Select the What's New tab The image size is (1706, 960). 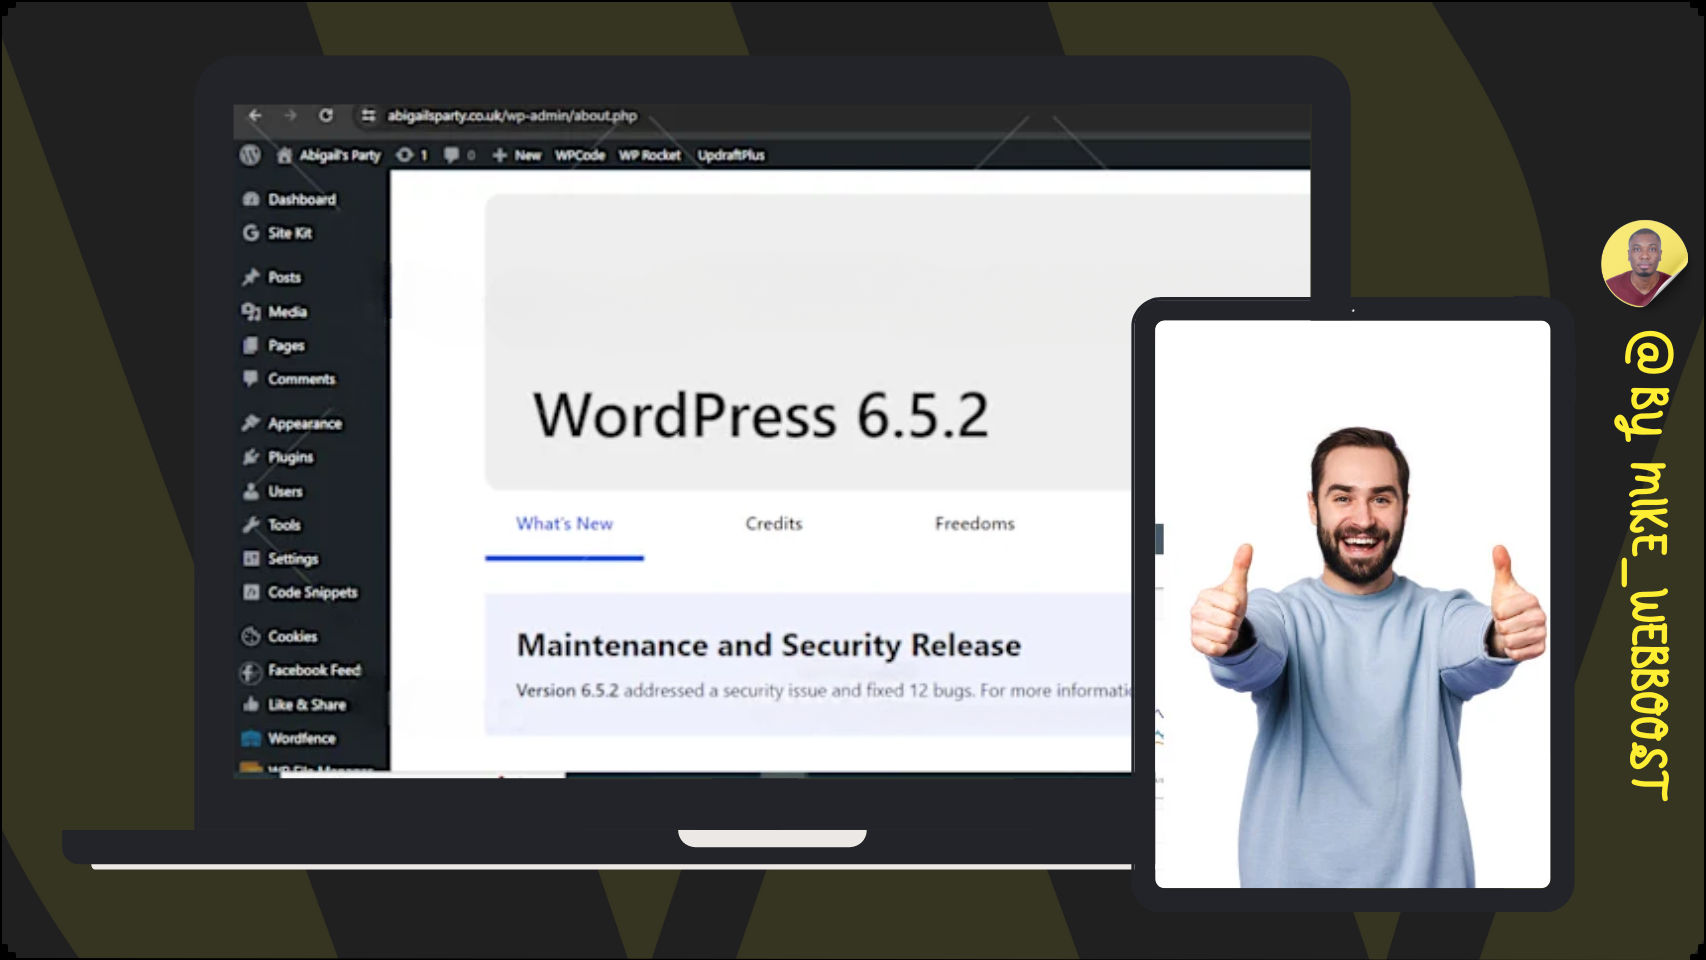(x=564, y=524)
